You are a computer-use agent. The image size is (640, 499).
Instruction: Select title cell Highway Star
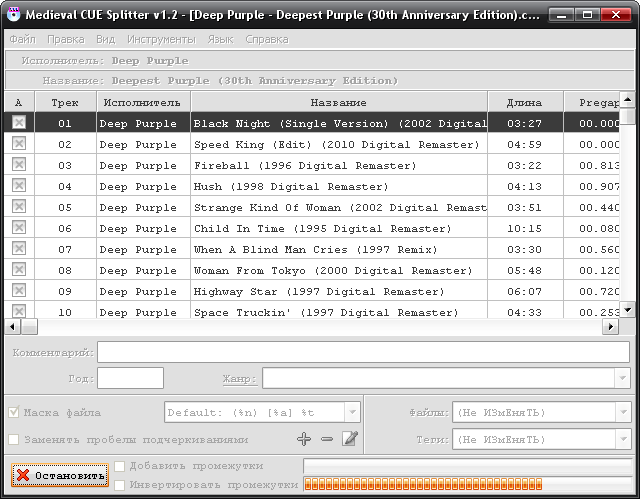339,291
